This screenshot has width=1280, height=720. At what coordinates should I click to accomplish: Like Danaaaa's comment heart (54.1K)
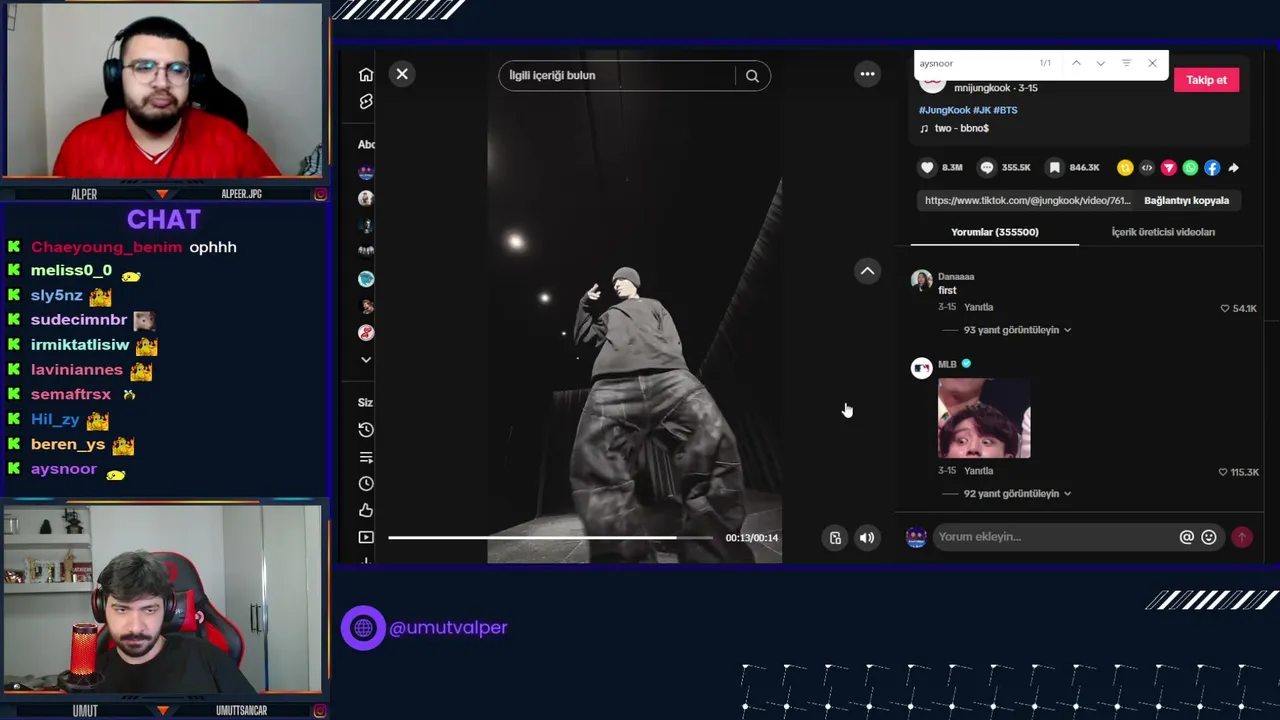click(1225, 308)
